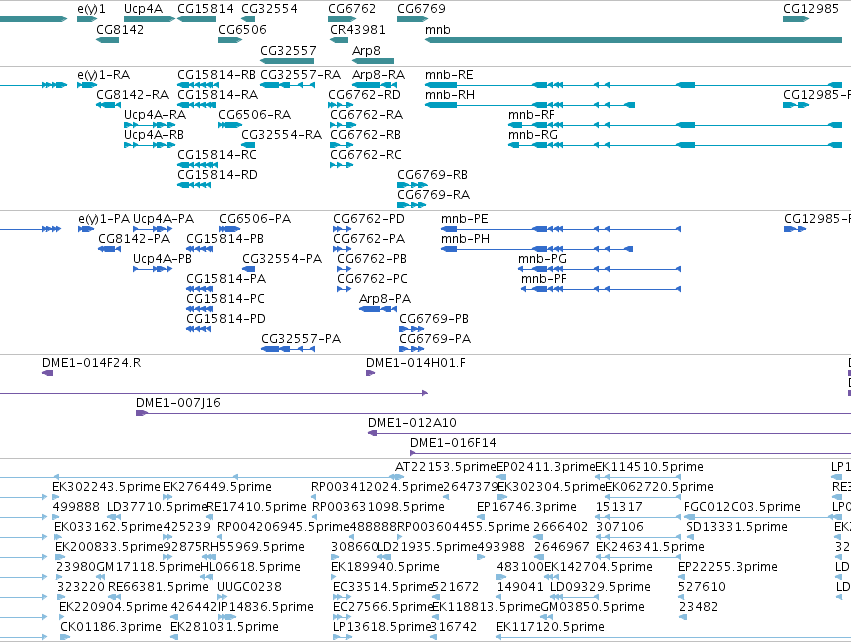Select the Ucp4A-RB transcript label
This screenshot has width=851, height=642.
pyautogui.click(x=154, y=135)
